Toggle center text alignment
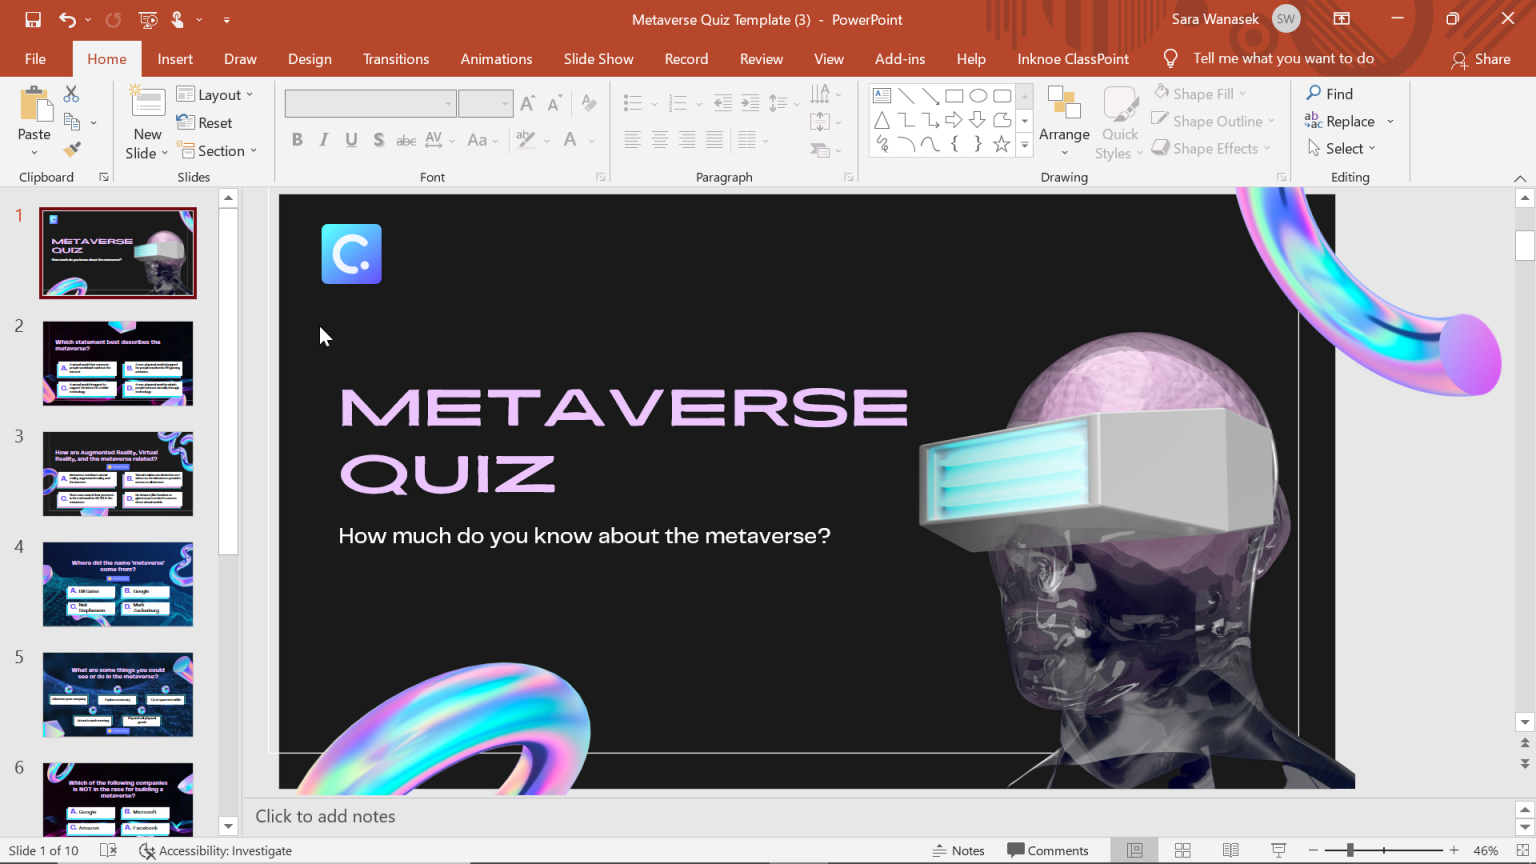 [x=659, y=140]
